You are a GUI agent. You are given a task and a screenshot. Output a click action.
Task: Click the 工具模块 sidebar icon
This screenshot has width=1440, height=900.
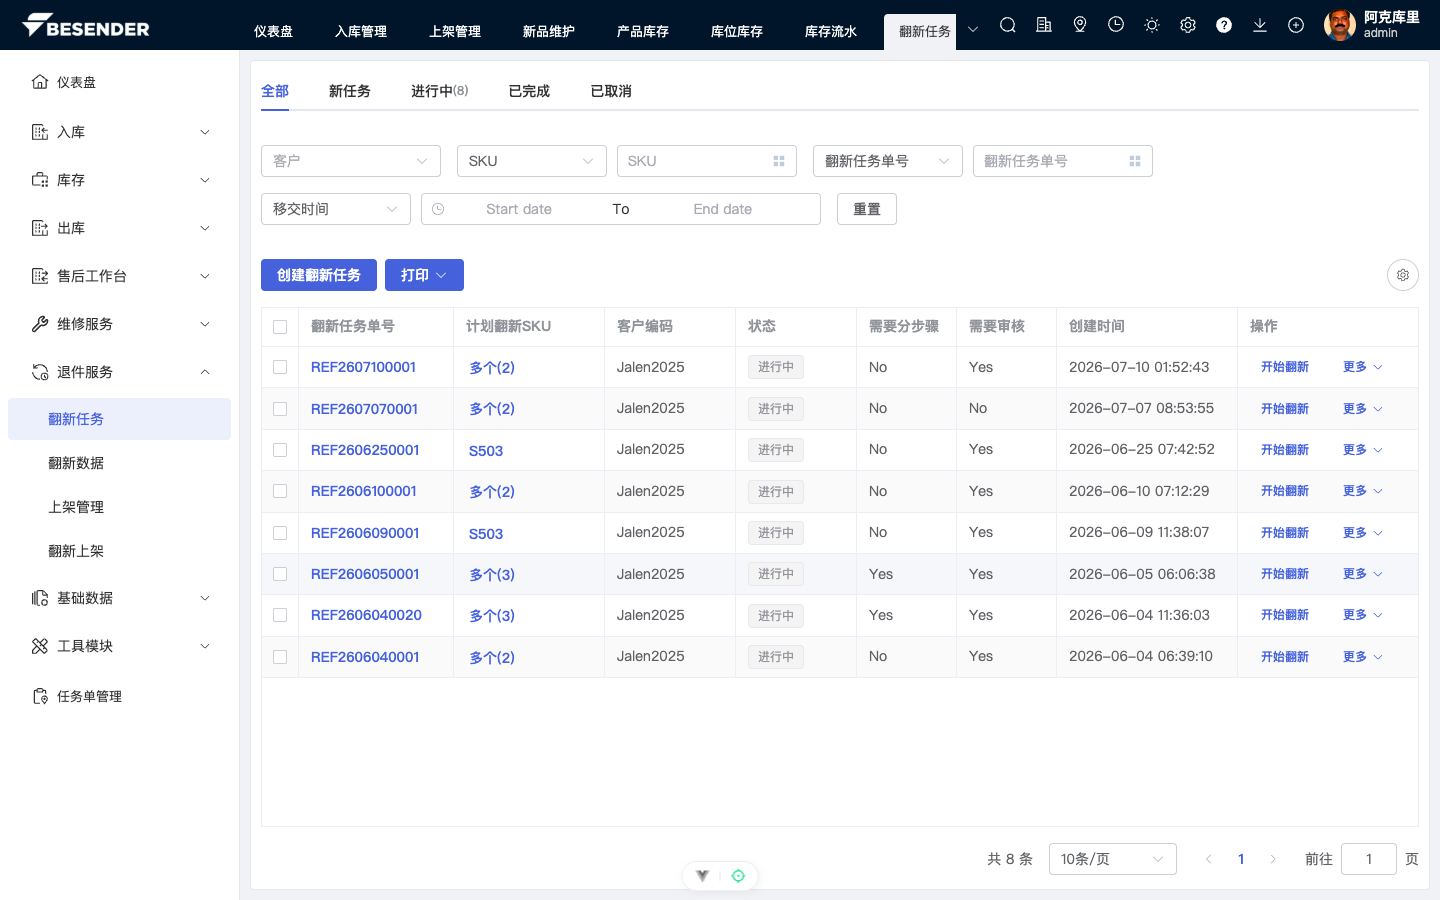point(40,646)
